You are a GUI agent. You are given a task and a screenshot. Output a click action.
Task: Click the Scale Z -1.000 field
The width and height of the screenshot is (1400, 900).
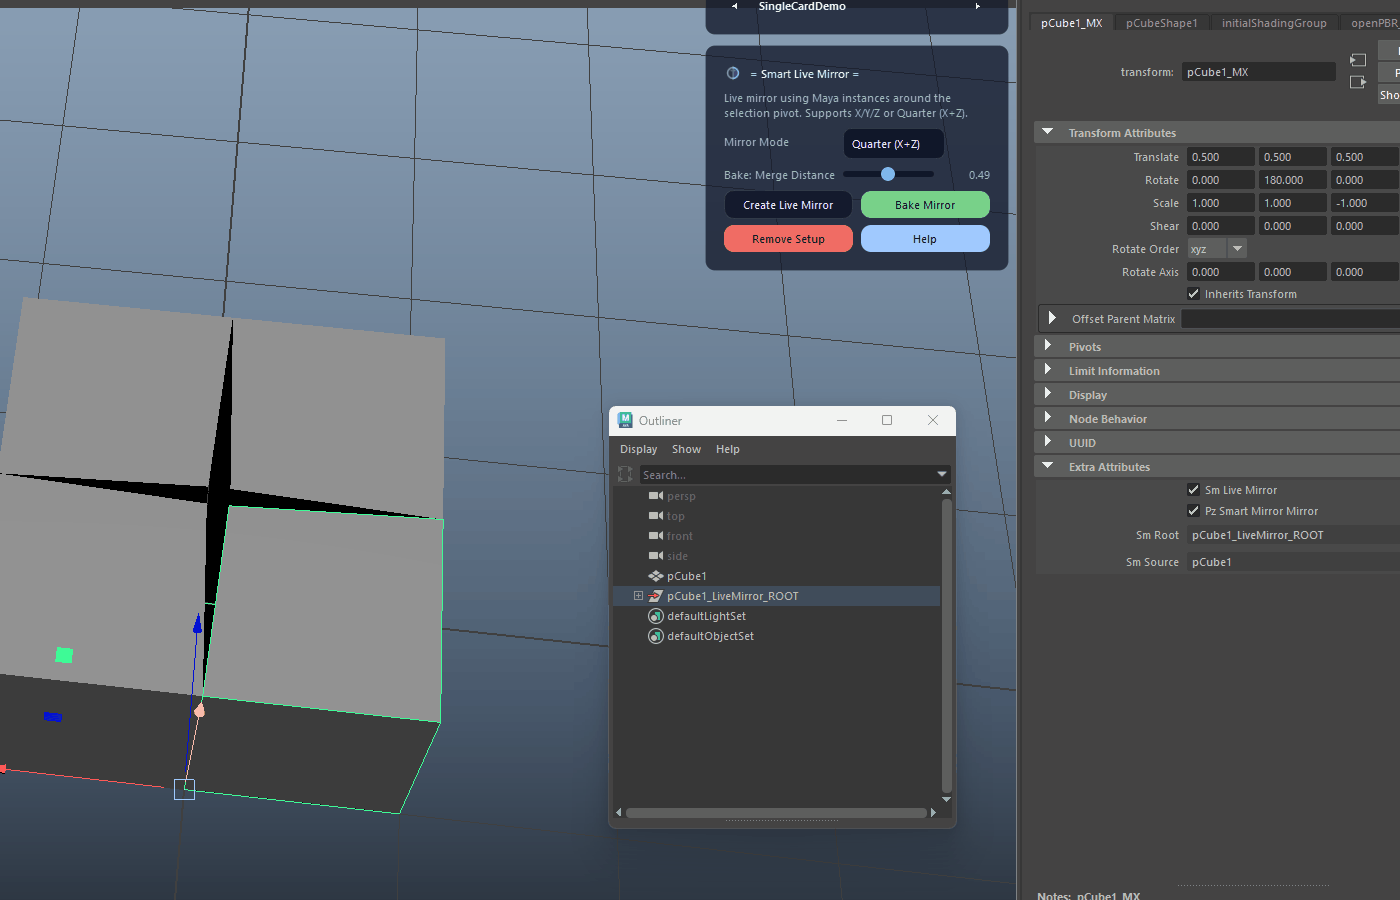coord(1365,203)
